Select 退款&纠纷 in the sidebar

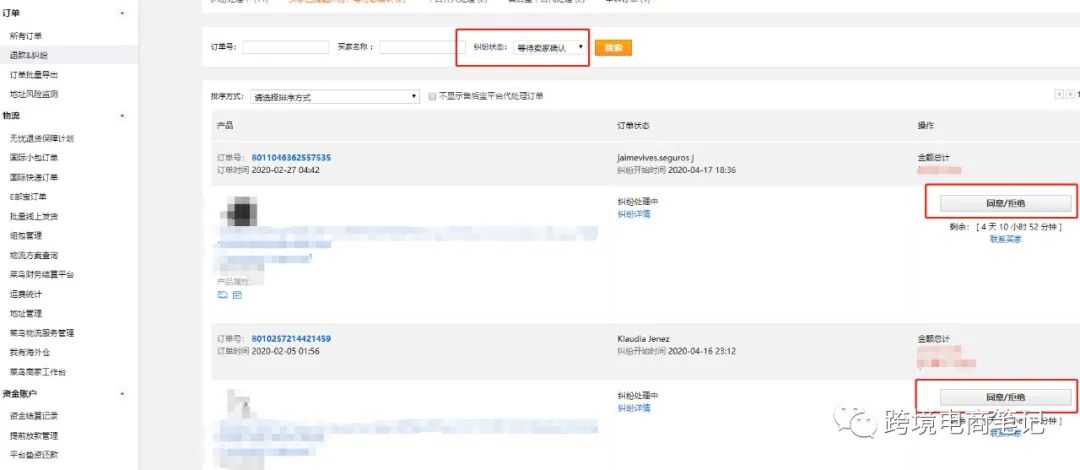(x=29, y=55)
